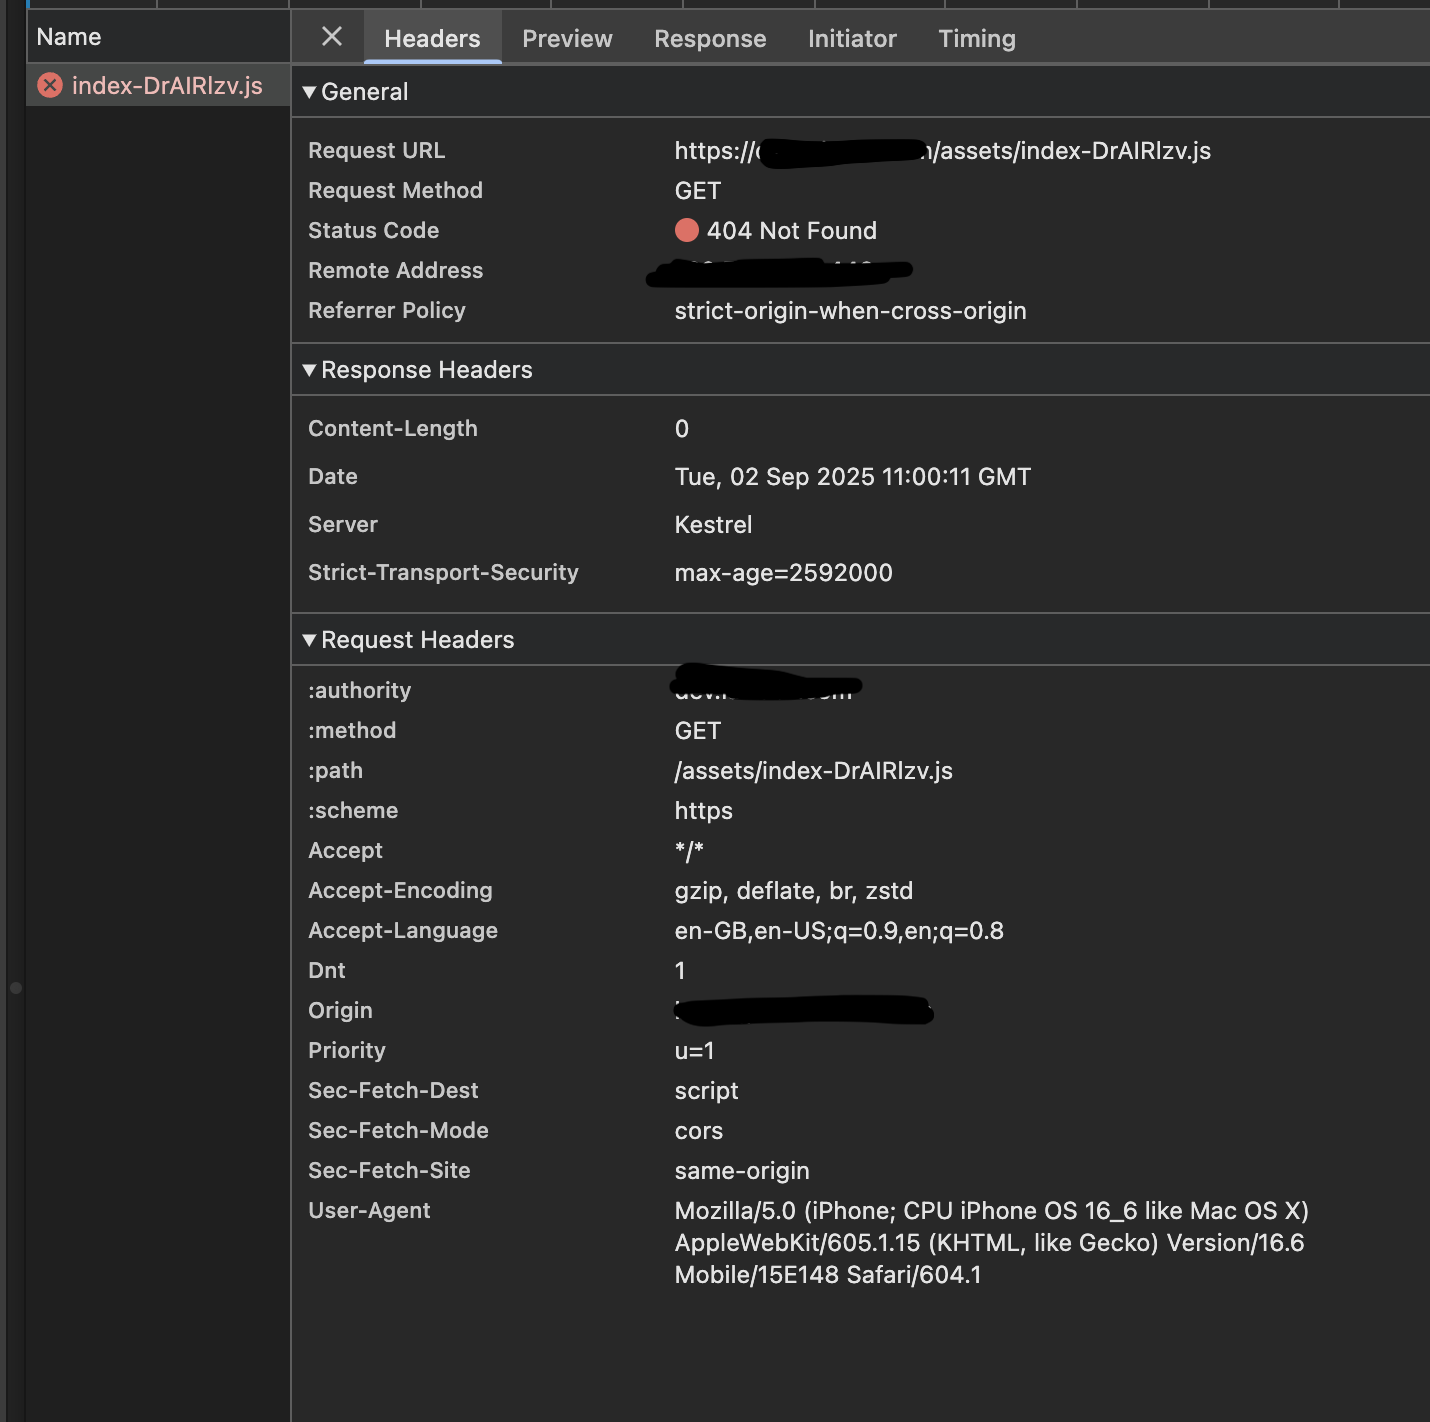Click the 404 Not Found status text
This screenshot has width=1430, height=1422.
[791, 231]
